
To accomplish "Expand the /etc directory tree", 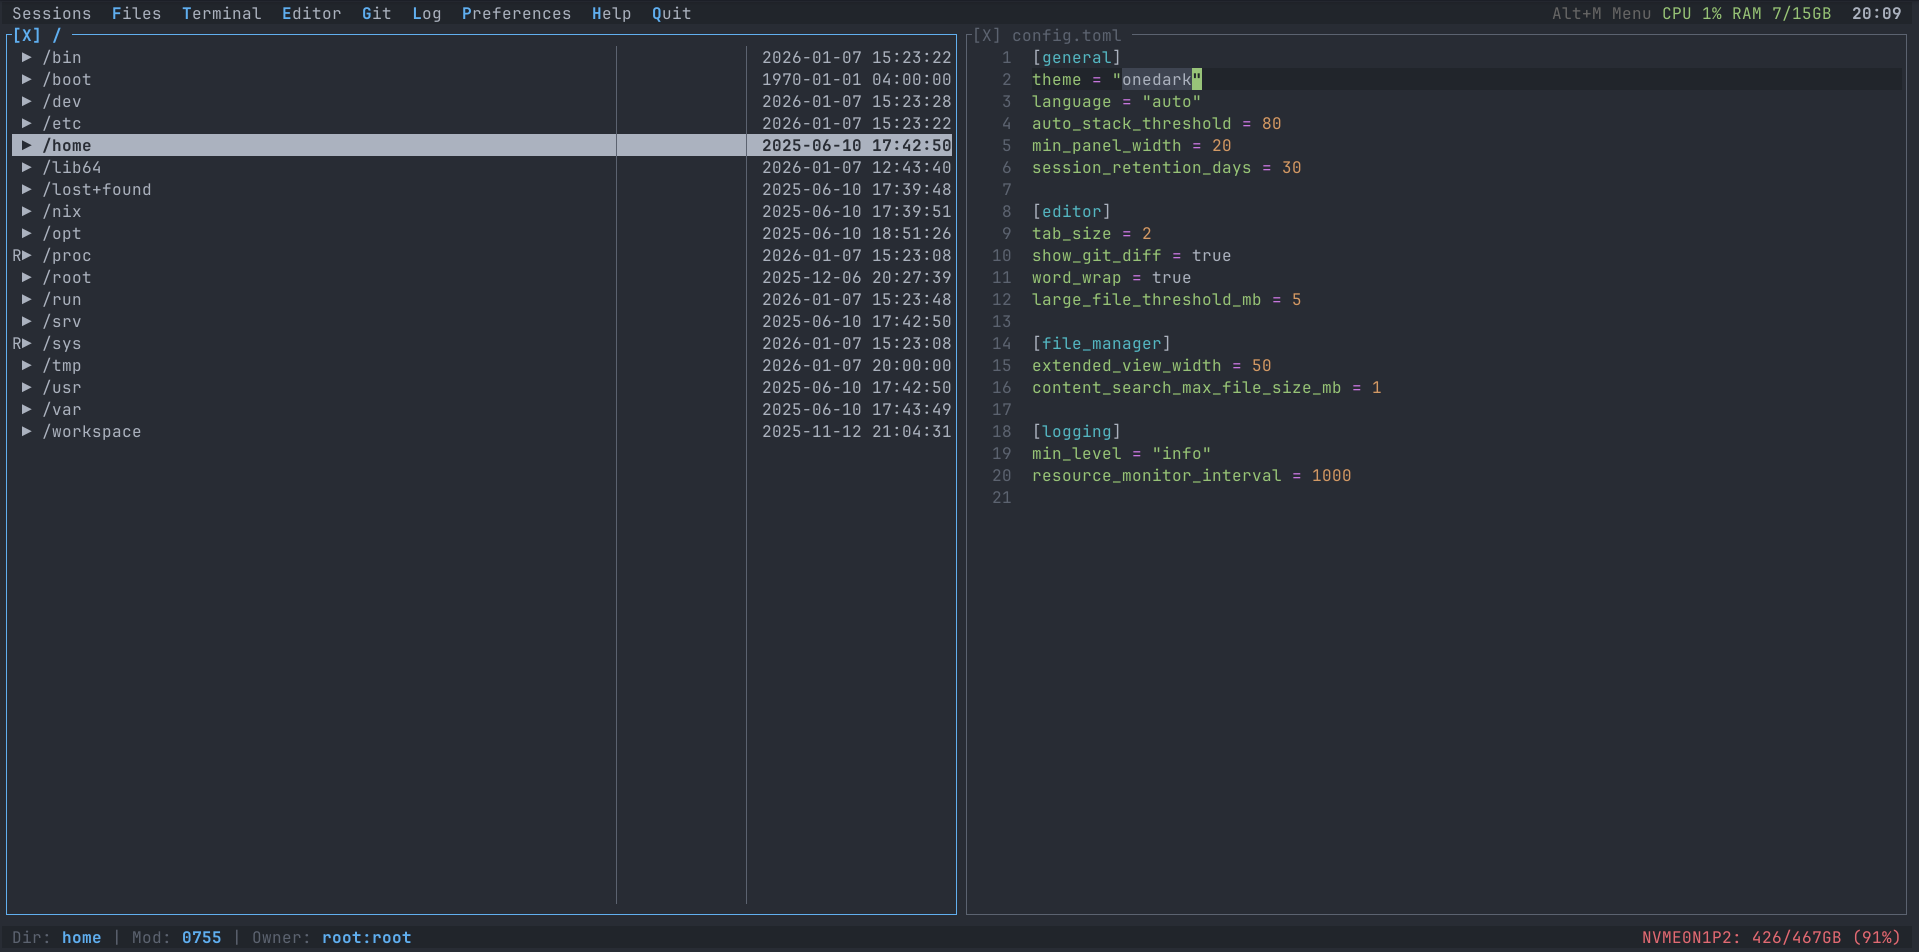I will 27,123.
